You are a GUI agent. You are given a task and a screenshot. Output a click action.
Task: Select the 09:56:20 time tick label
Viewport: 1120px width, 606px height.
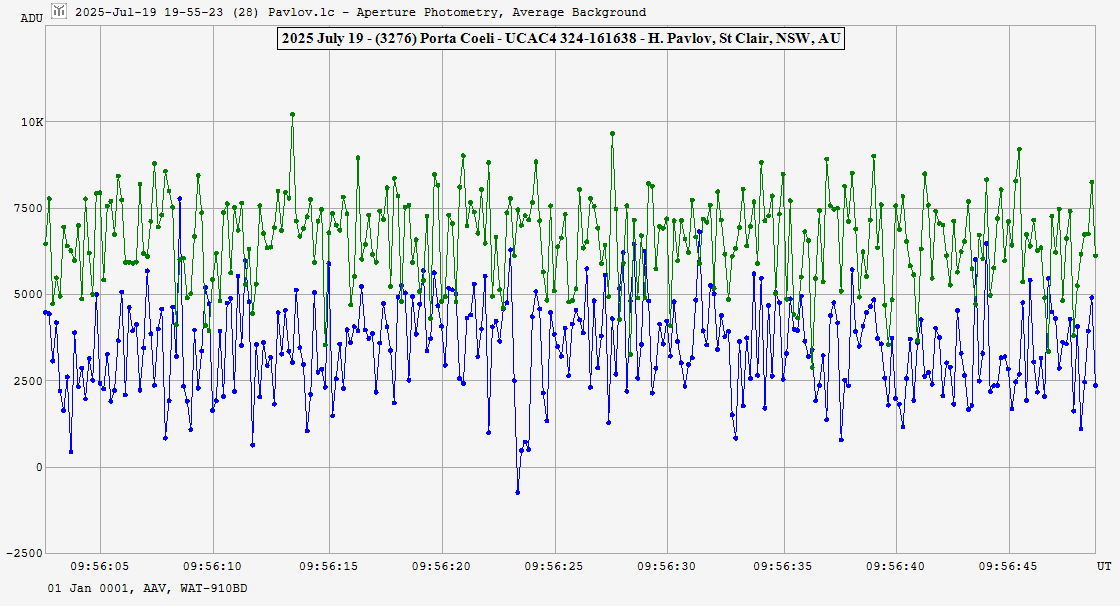coord(442,566)
